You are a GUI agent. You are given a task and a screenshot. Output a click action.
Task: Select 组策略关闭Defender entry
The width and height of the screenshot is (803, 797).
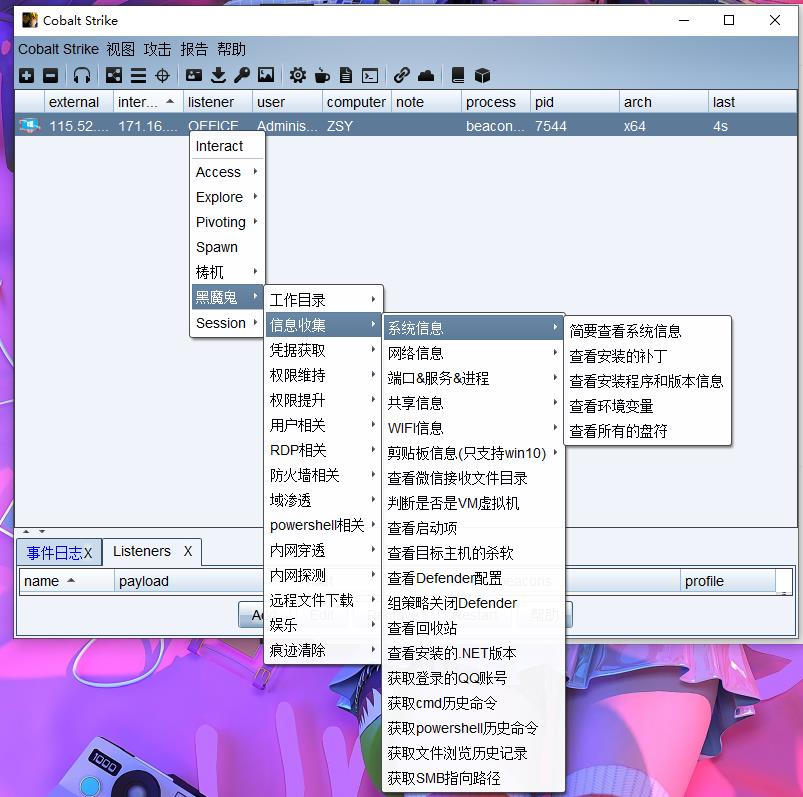(473, 603)
